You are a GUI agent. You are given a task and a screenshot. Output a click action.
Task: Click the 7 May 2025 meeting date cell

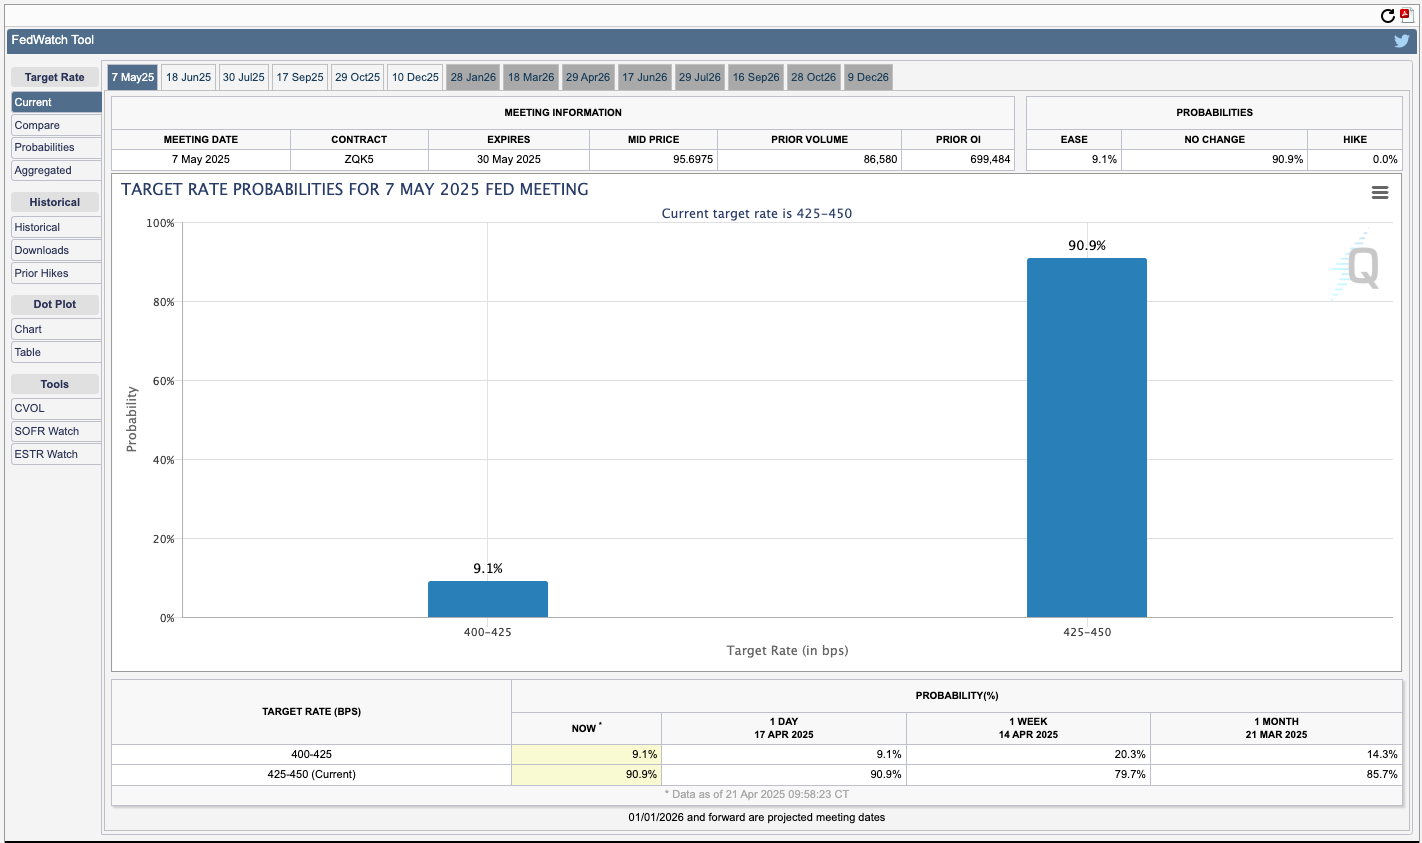tap(201, 159)
